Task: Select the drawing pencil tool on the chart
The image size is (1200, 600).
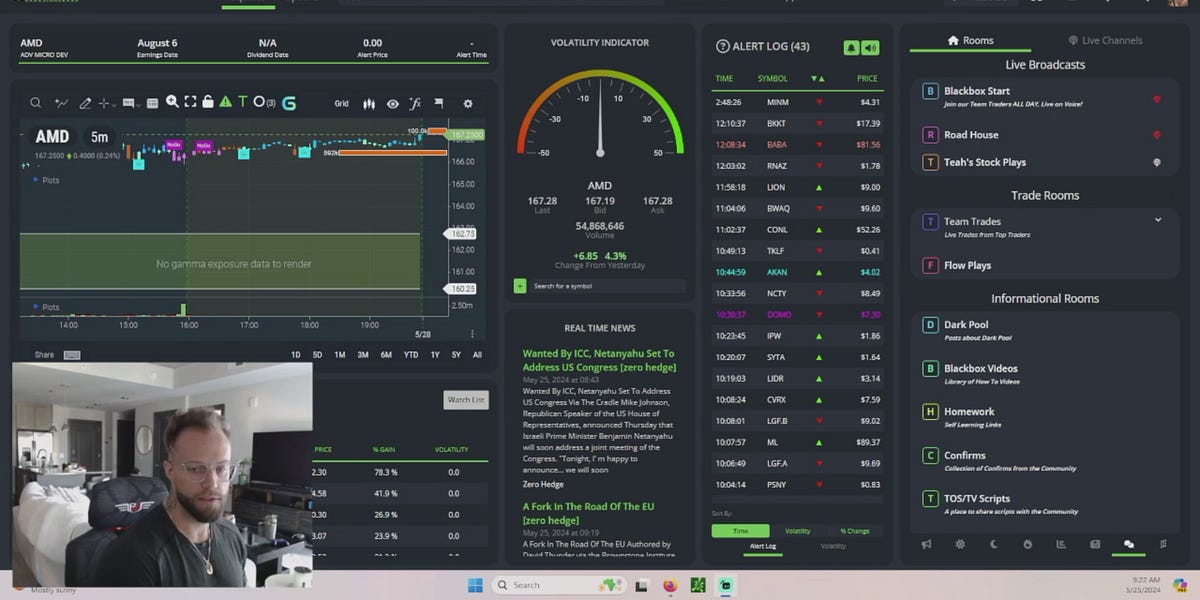Action: pos(84,103)
